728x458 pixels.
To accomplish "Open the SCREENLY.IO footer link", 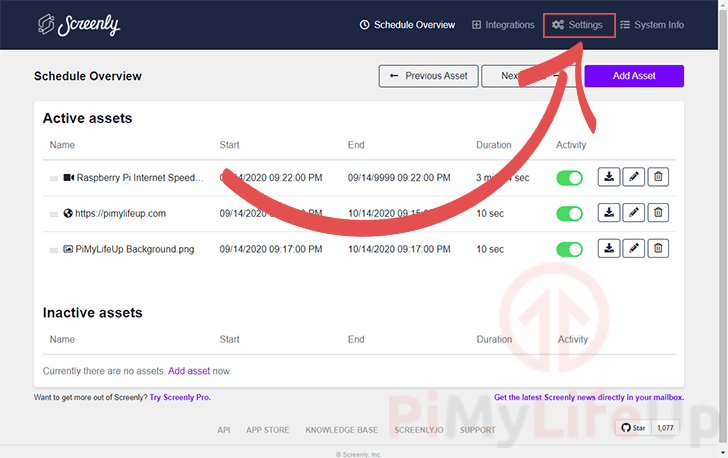I will pyautogui.click(x=419, y=430).
